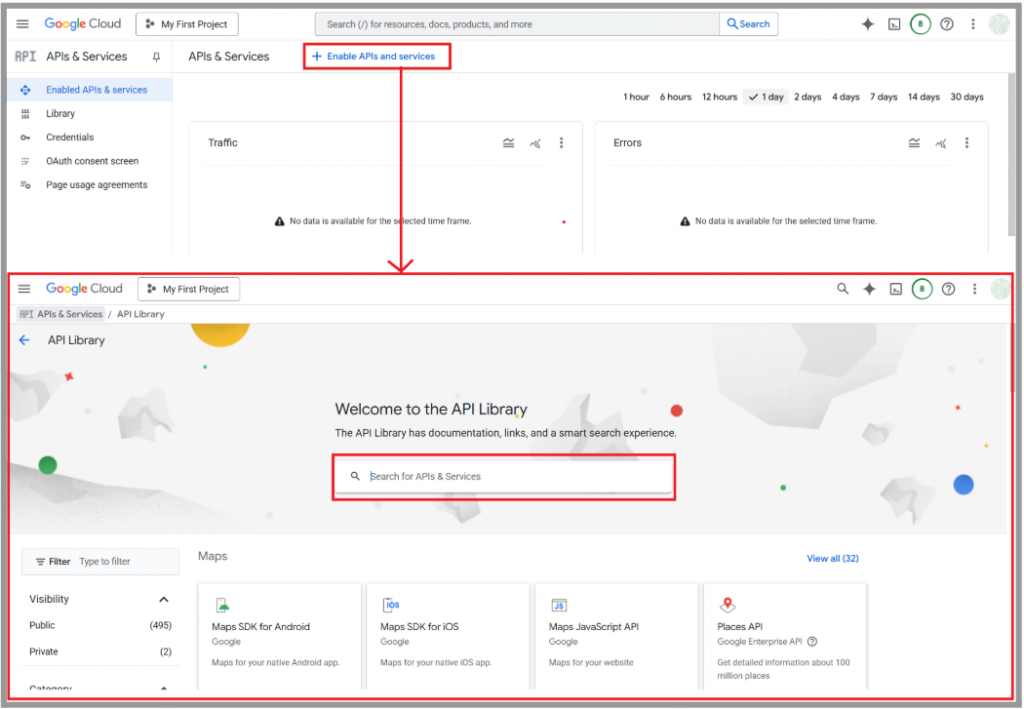Image resolution: width=1024 pixels, height=709 pixels.
Task: Pin the APIs & Services sidebar
Action: (x=156, y=57)
